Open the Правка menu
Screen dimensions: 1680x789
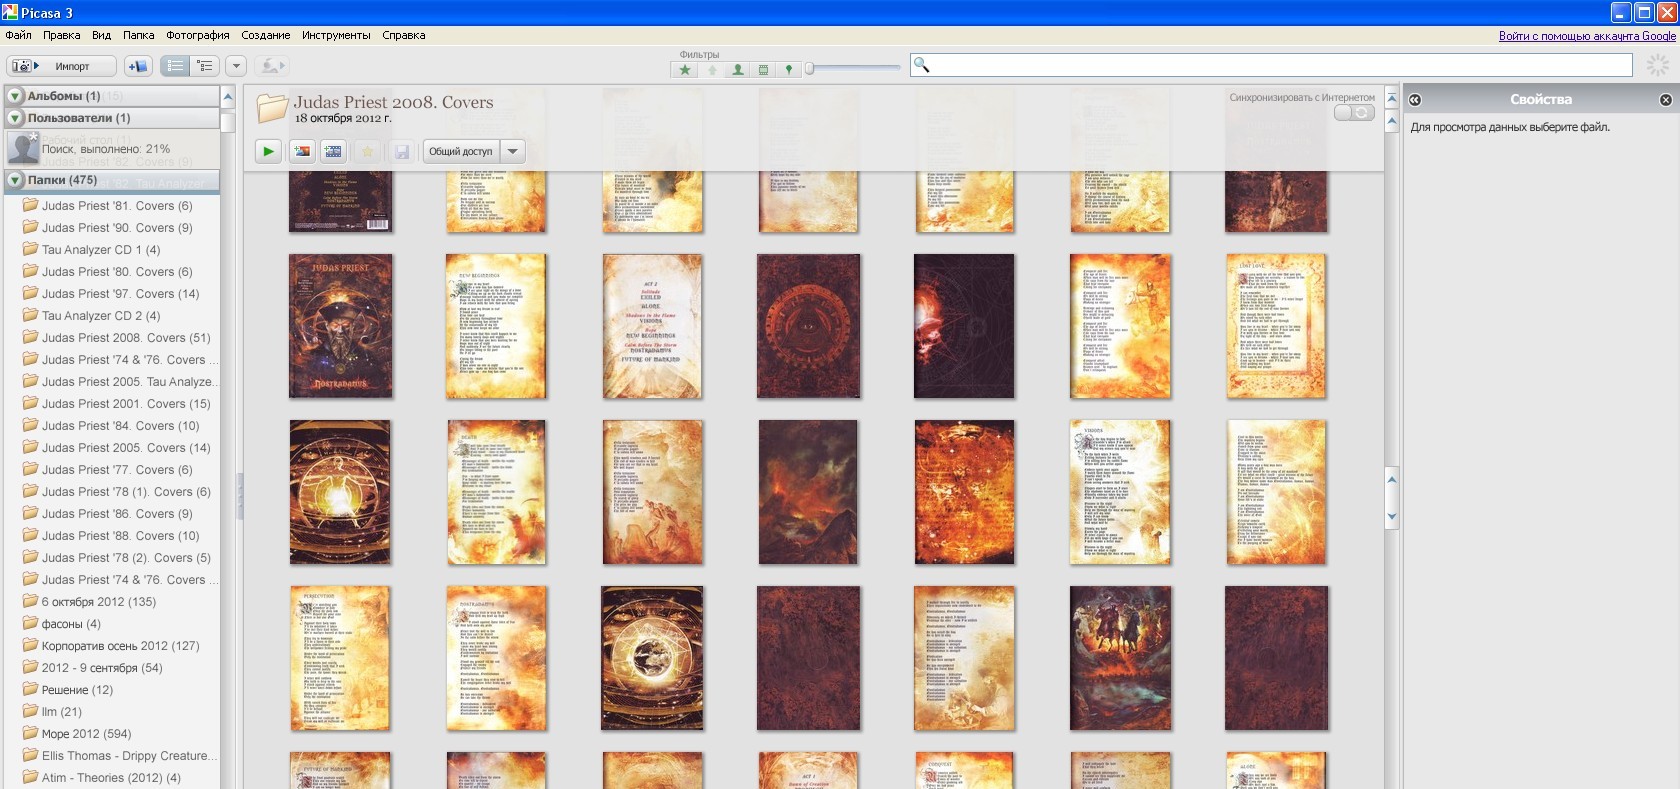click(62, 35)
